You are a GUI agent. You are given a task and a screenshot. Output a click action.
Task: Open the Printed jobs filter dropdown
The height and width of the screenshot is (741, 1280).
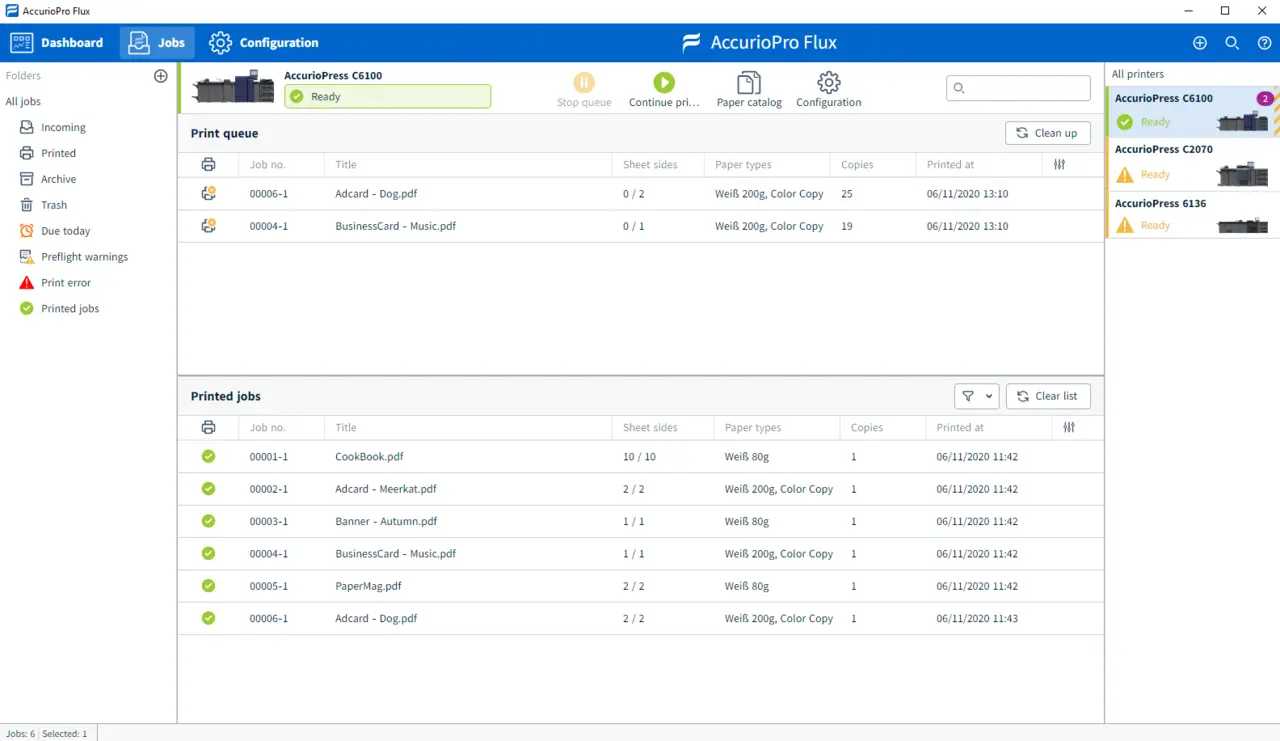coord(977,396)
